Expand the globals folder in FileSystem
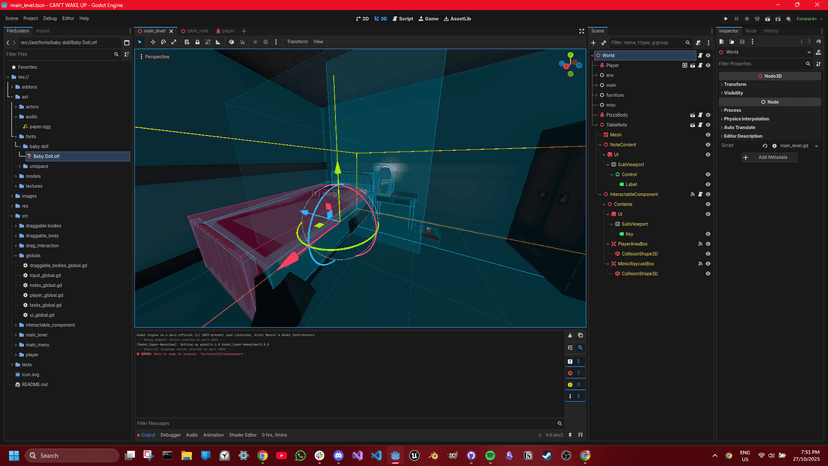 tap(17, 255)
